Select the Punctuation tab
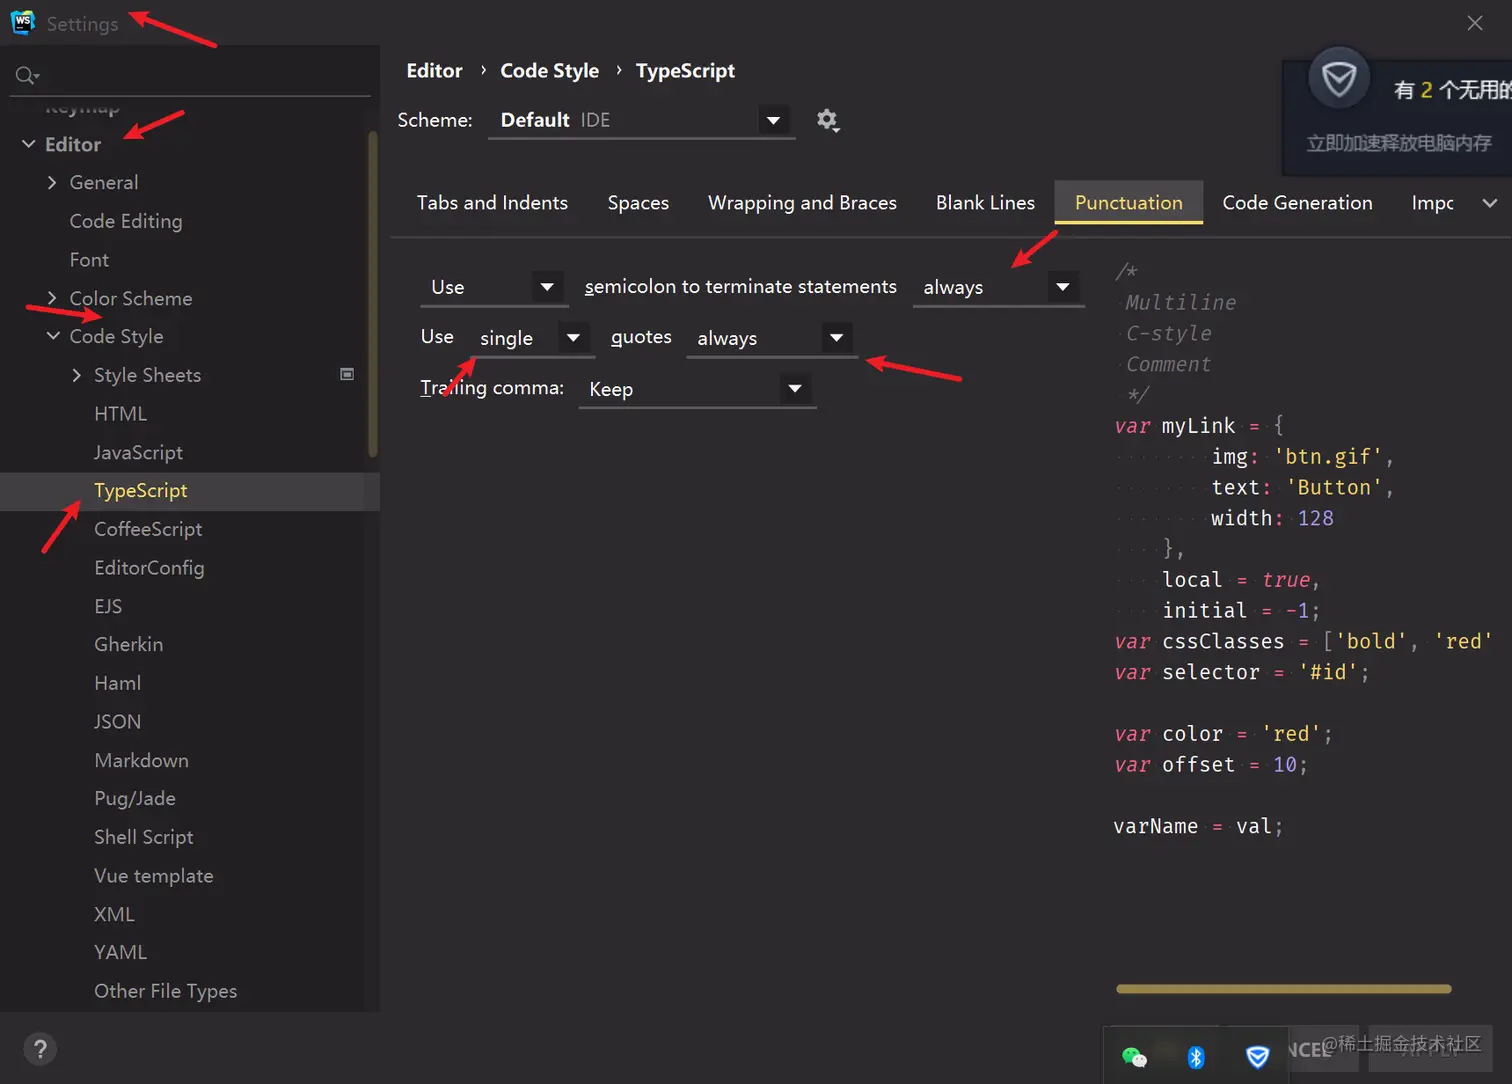Viewport: 1512px width, 1084px height. pos(1128,203)
